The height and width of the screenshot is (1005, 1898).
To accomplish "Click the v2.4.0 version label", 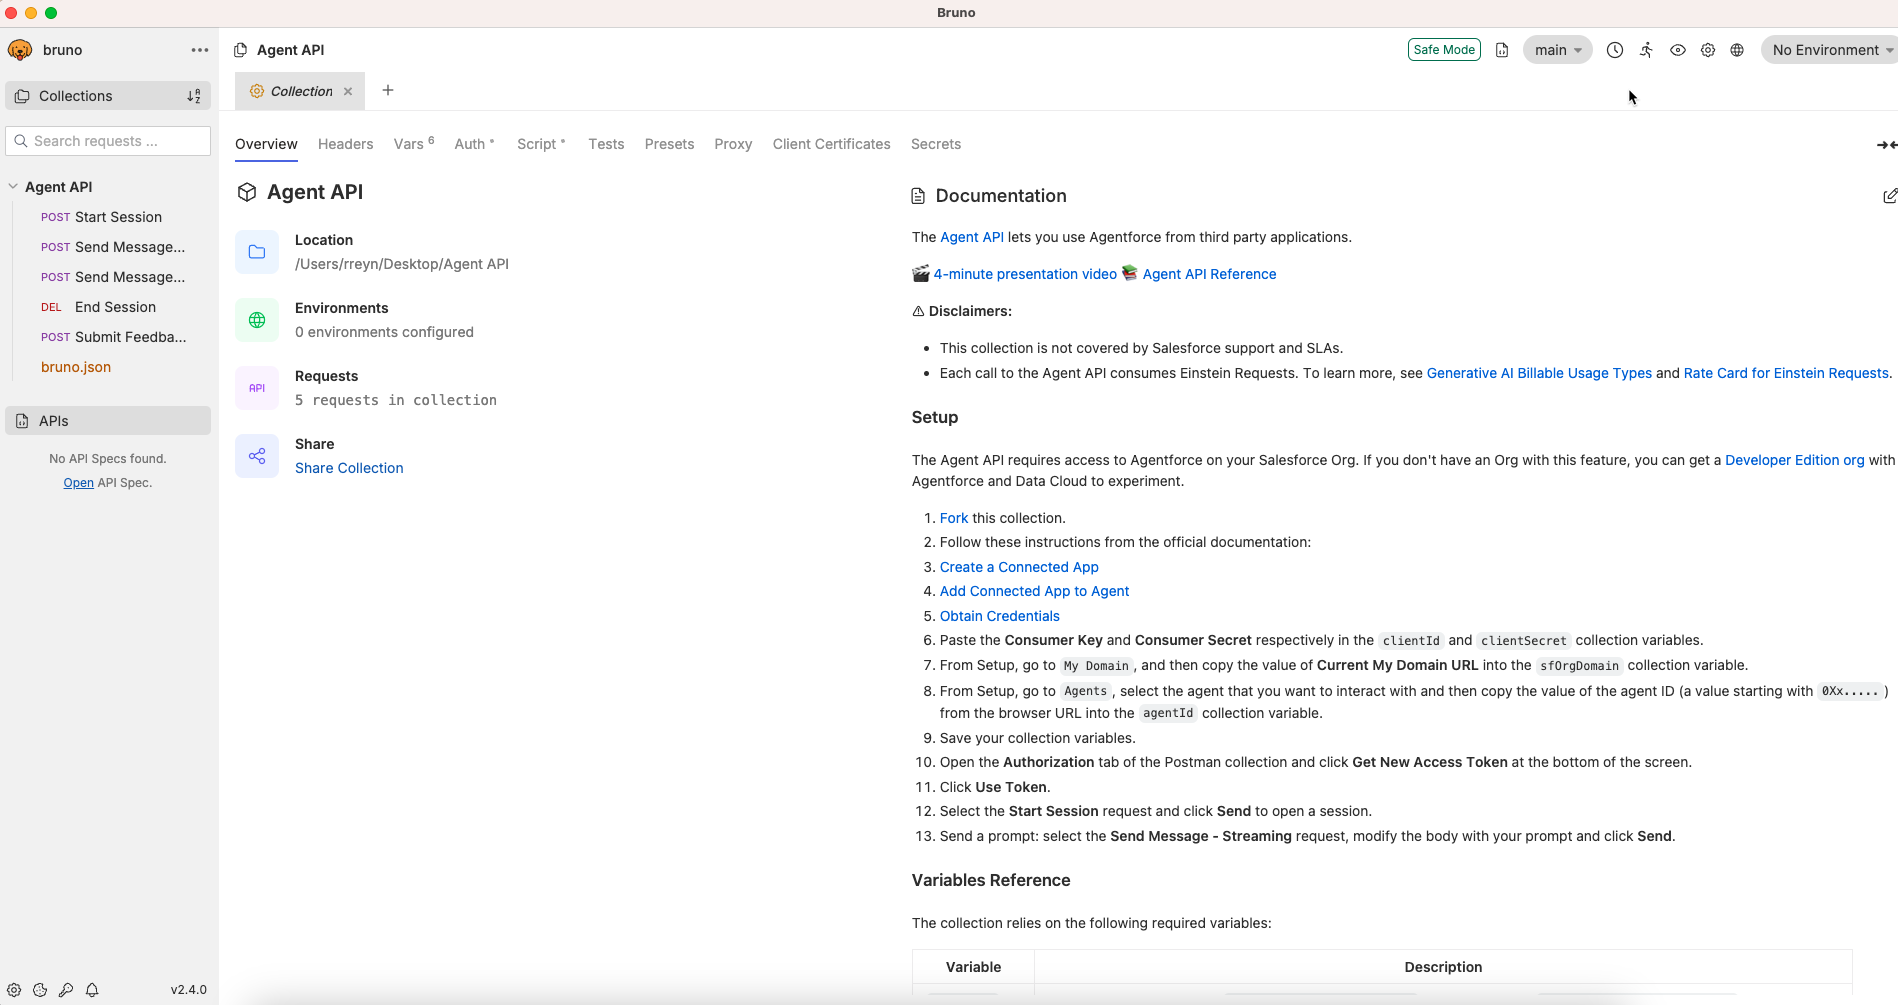I will 189,990.
